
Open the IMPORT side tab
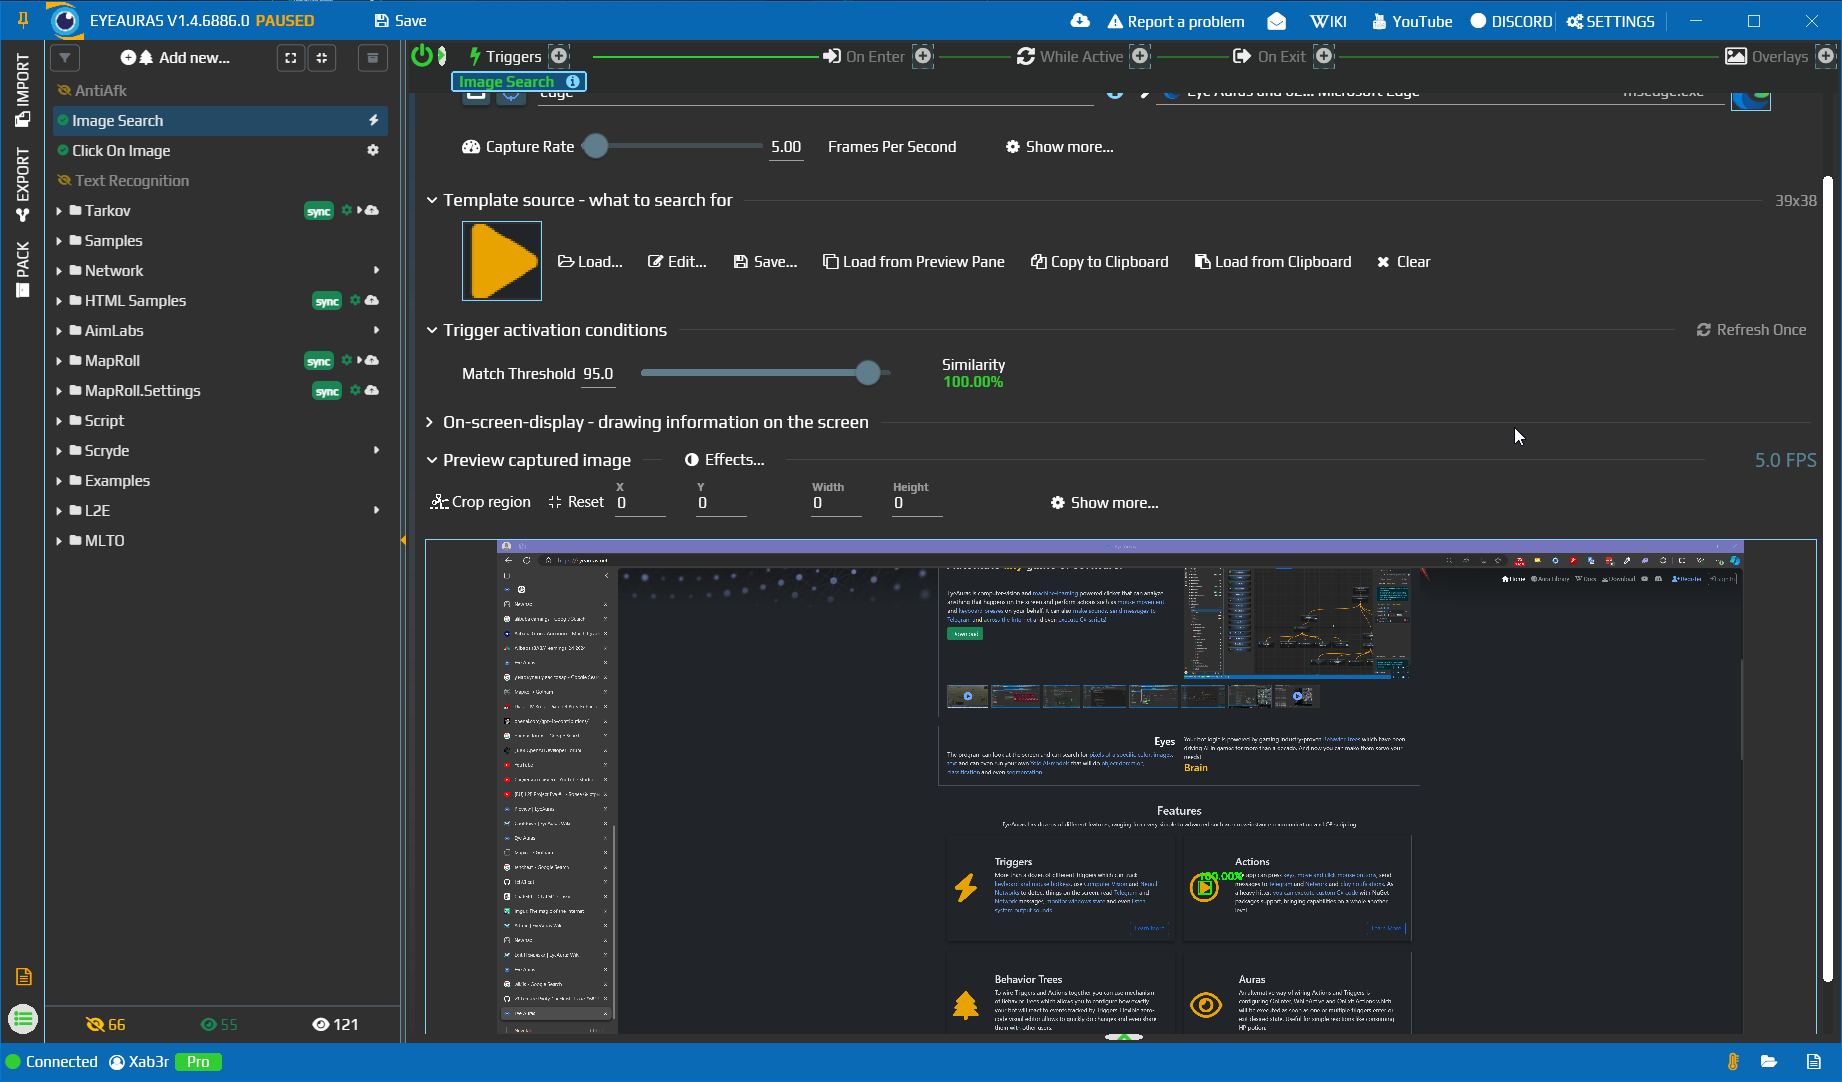coord(22,90)
